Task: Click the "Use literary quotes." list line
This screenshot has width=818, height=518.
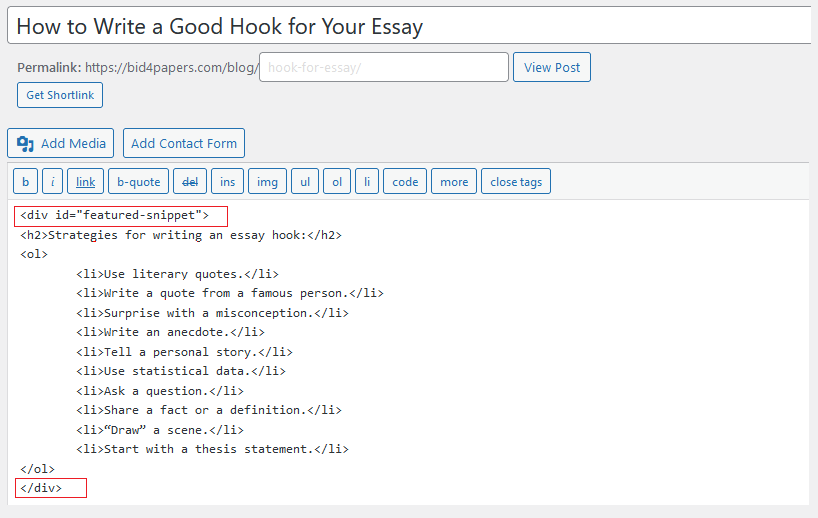Action: (x=177, y=274)
